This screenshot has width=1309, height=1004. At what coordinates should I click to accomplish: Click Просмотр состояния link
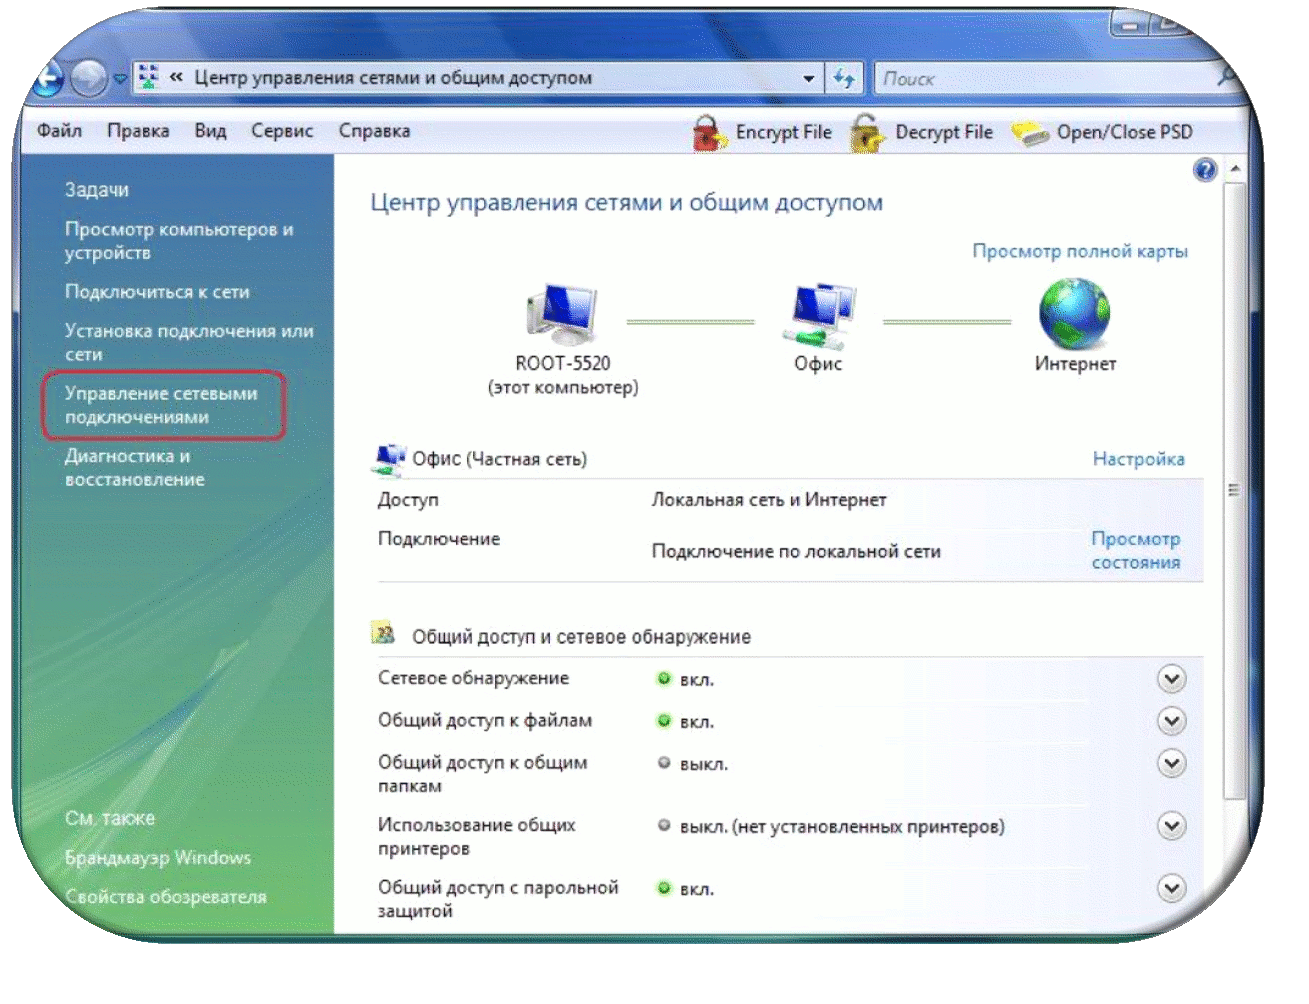pyautogui.click(x=1136, y=551)
